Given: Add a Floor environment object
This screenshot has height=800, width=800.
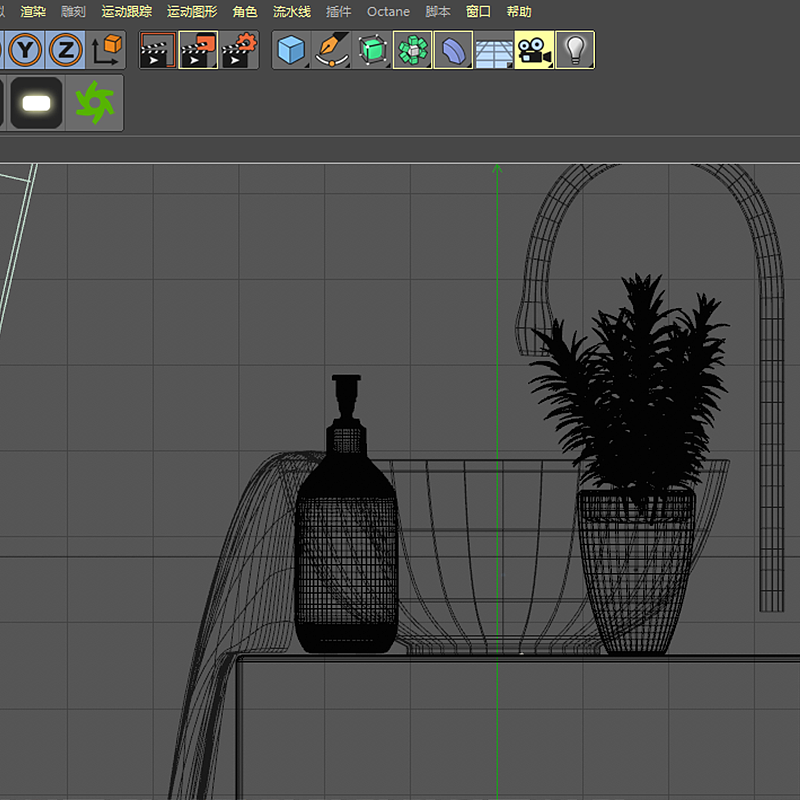Looking at the screenshot, I should click(x=494, y=49).
